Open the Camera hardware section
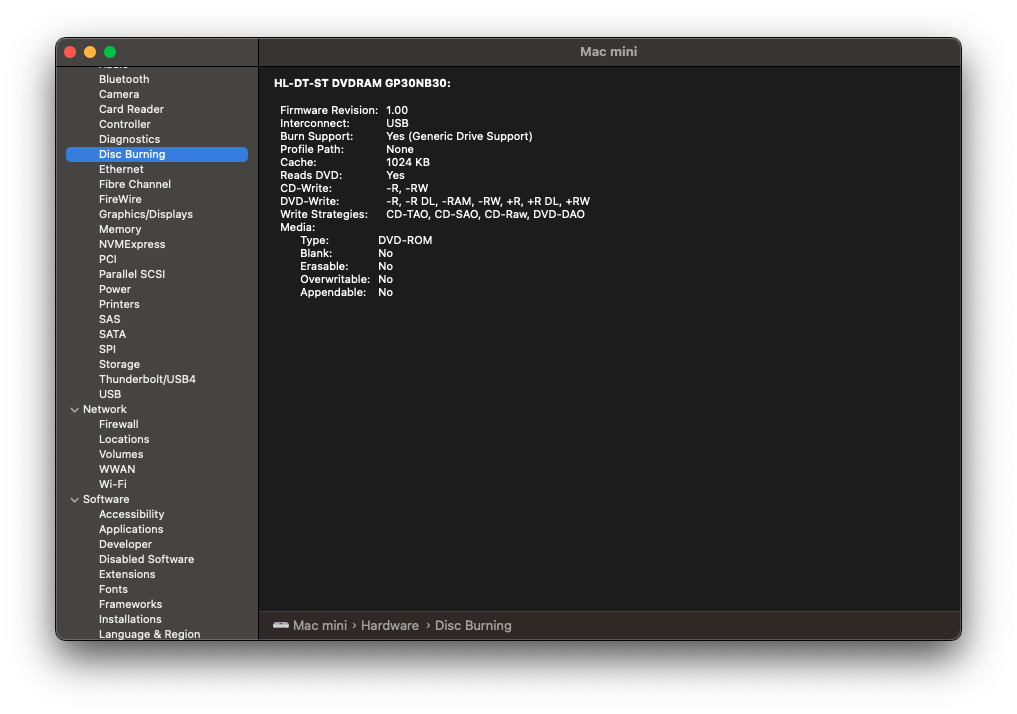The width and height of the screenshot is (1017, 714). point(119,94)
